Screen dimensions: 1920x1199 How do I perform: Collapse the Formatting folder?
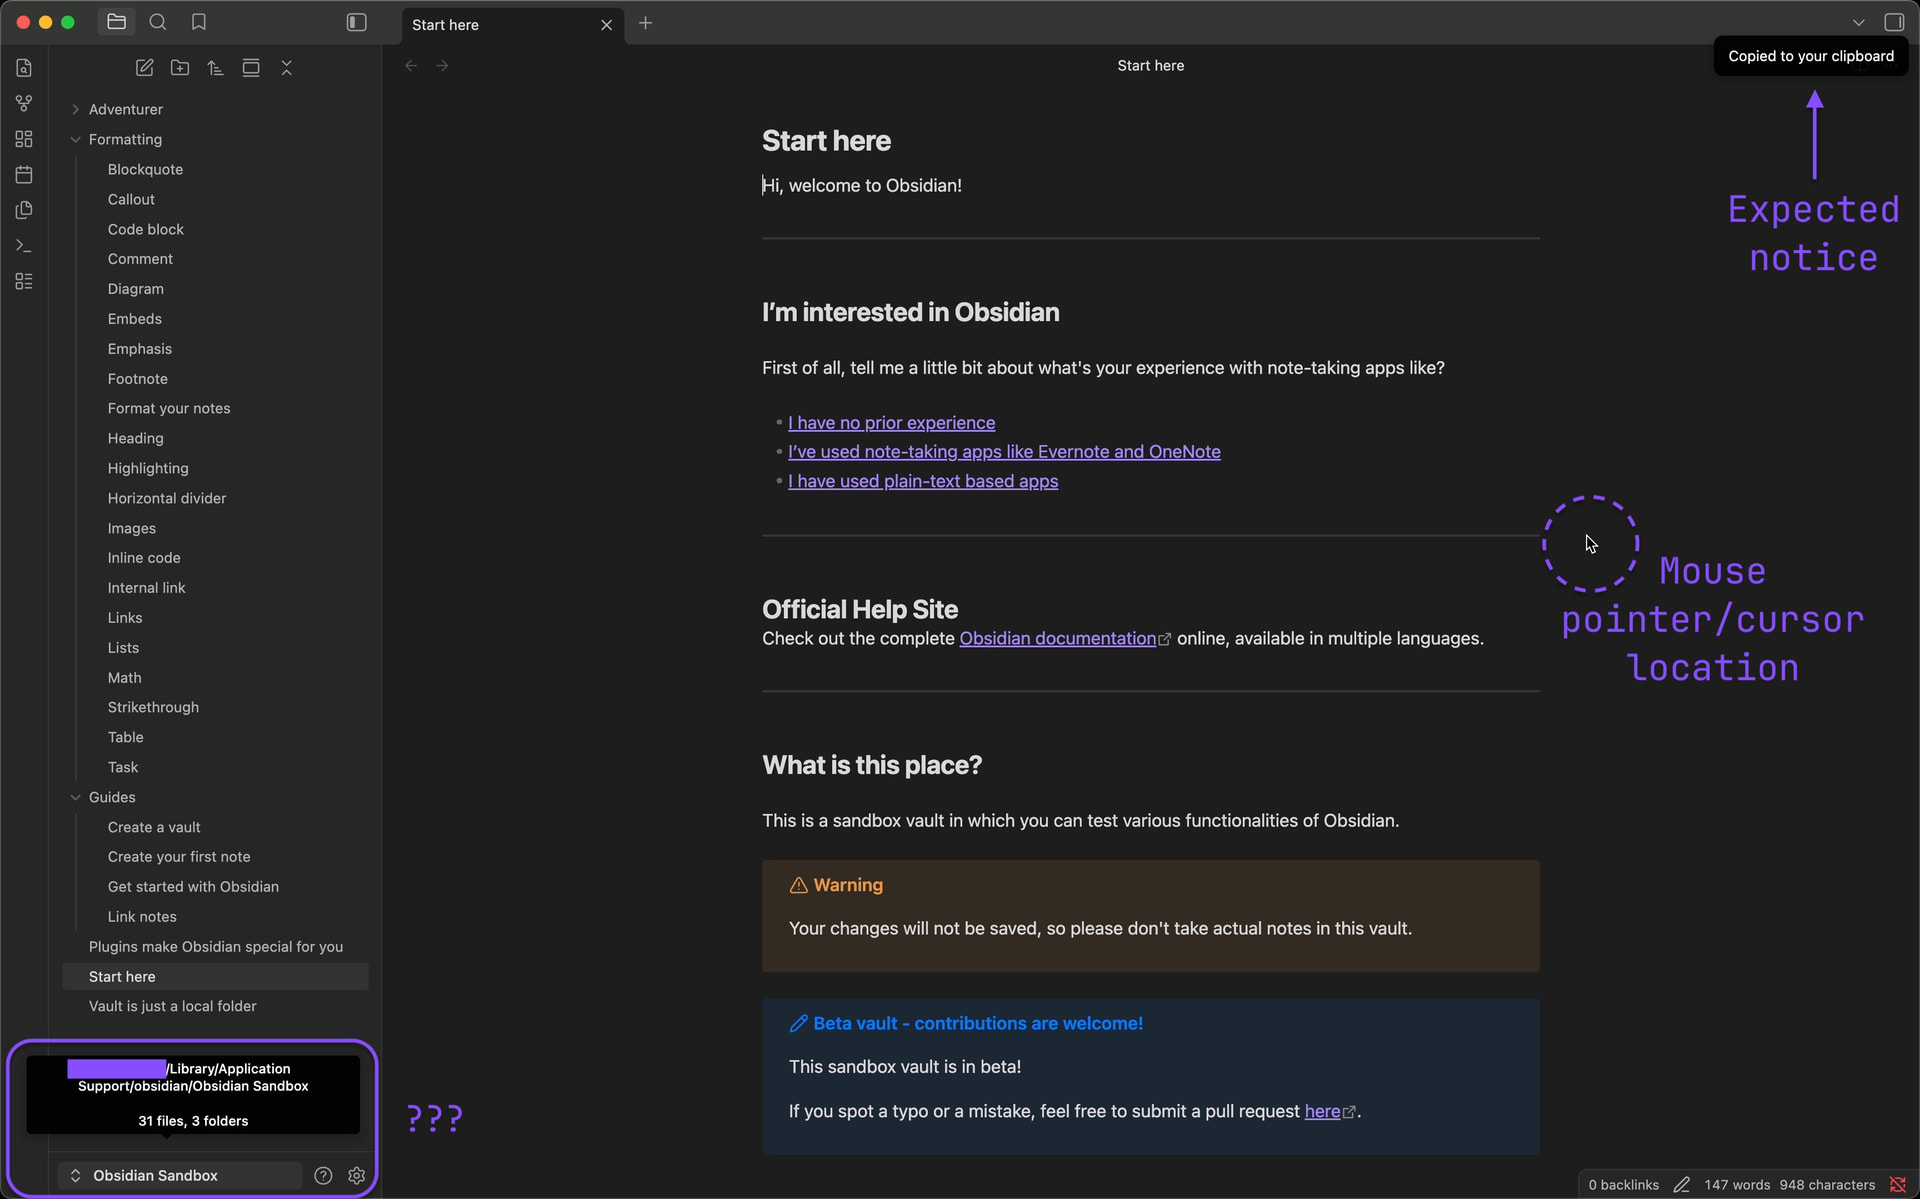(x=76, y=139)
